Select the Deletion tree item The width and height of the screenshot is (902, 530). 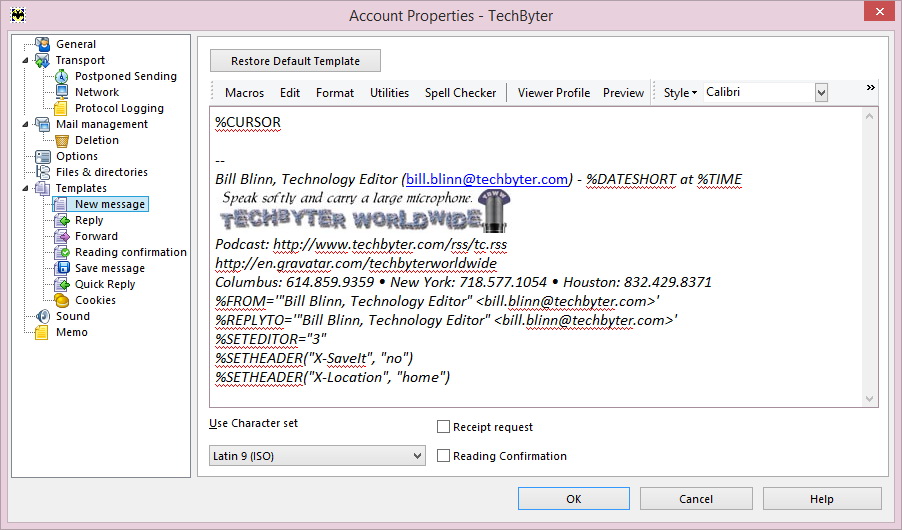pos(97,140)
